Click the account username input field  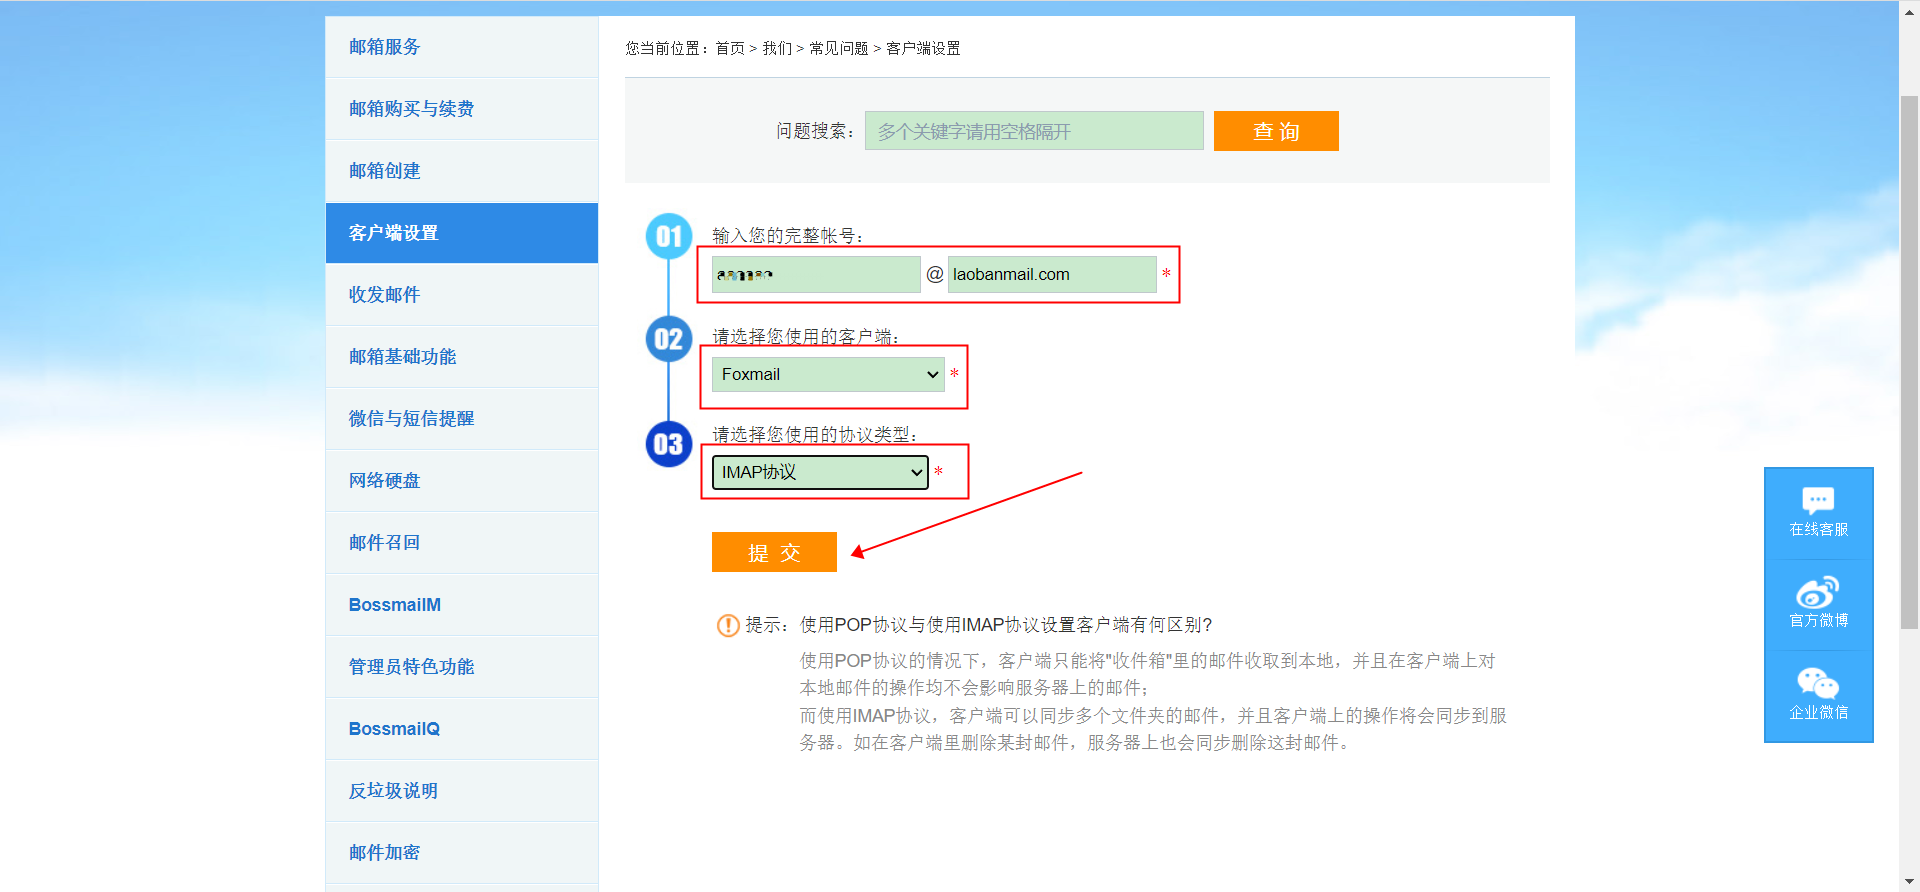pyautogui.click(x=816, y=274)
